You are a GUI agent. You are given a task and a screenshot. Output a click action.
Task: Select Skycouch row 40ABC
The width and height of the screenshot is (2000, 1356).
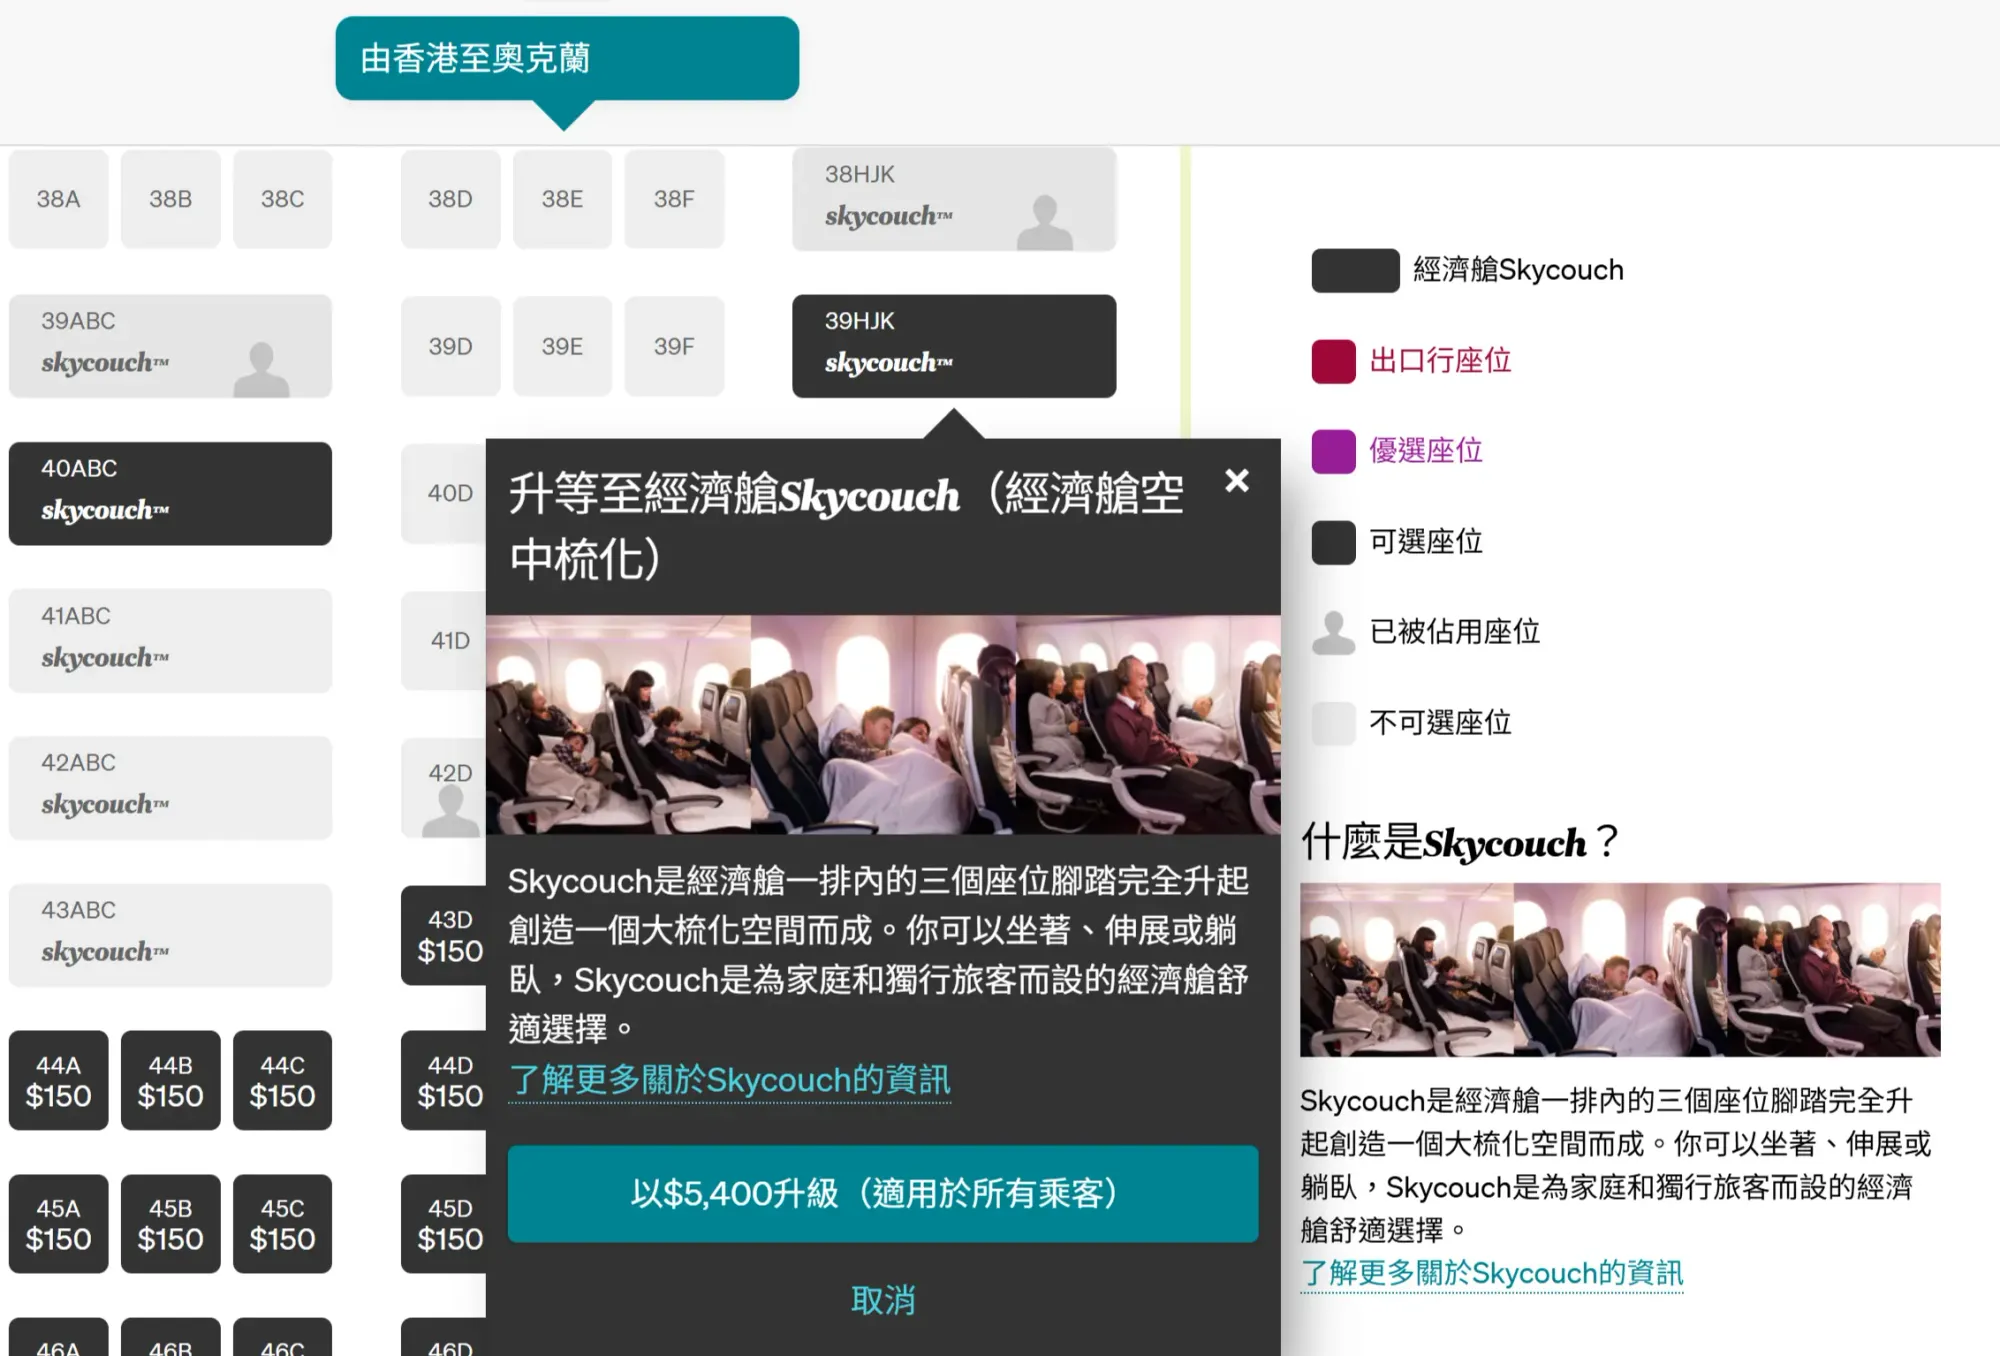[x=170, y=493]
